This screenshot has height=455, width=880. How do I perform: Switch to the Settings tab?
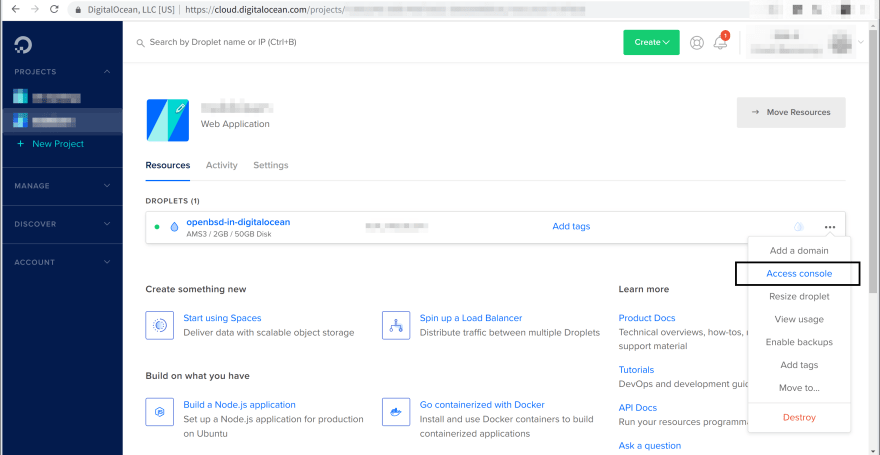[271, 165]
